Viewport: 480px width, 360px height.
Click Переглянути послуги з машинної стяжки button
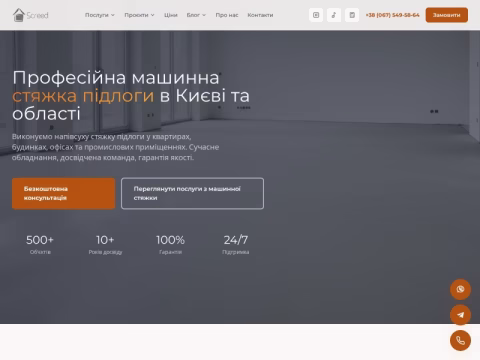point(192,193)
